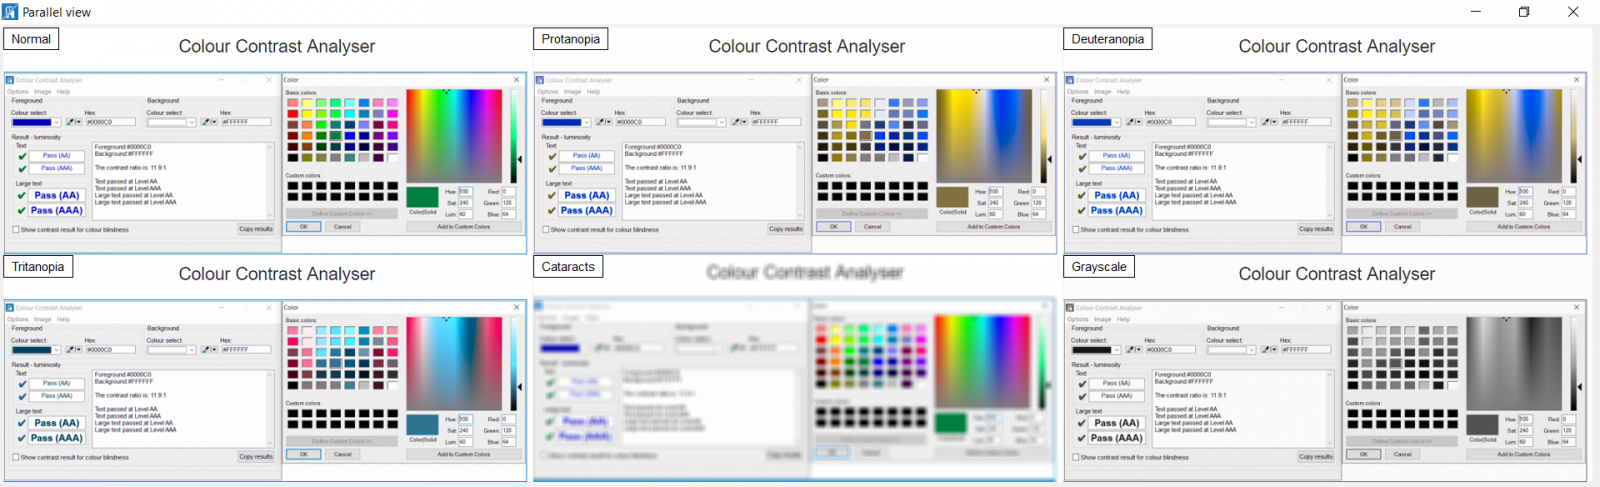Viewport: 1600px width, 487px height.
Task: Click Colour Contrast Analyser app icon in Protanopia panel
Action: [x=540, y=80]
